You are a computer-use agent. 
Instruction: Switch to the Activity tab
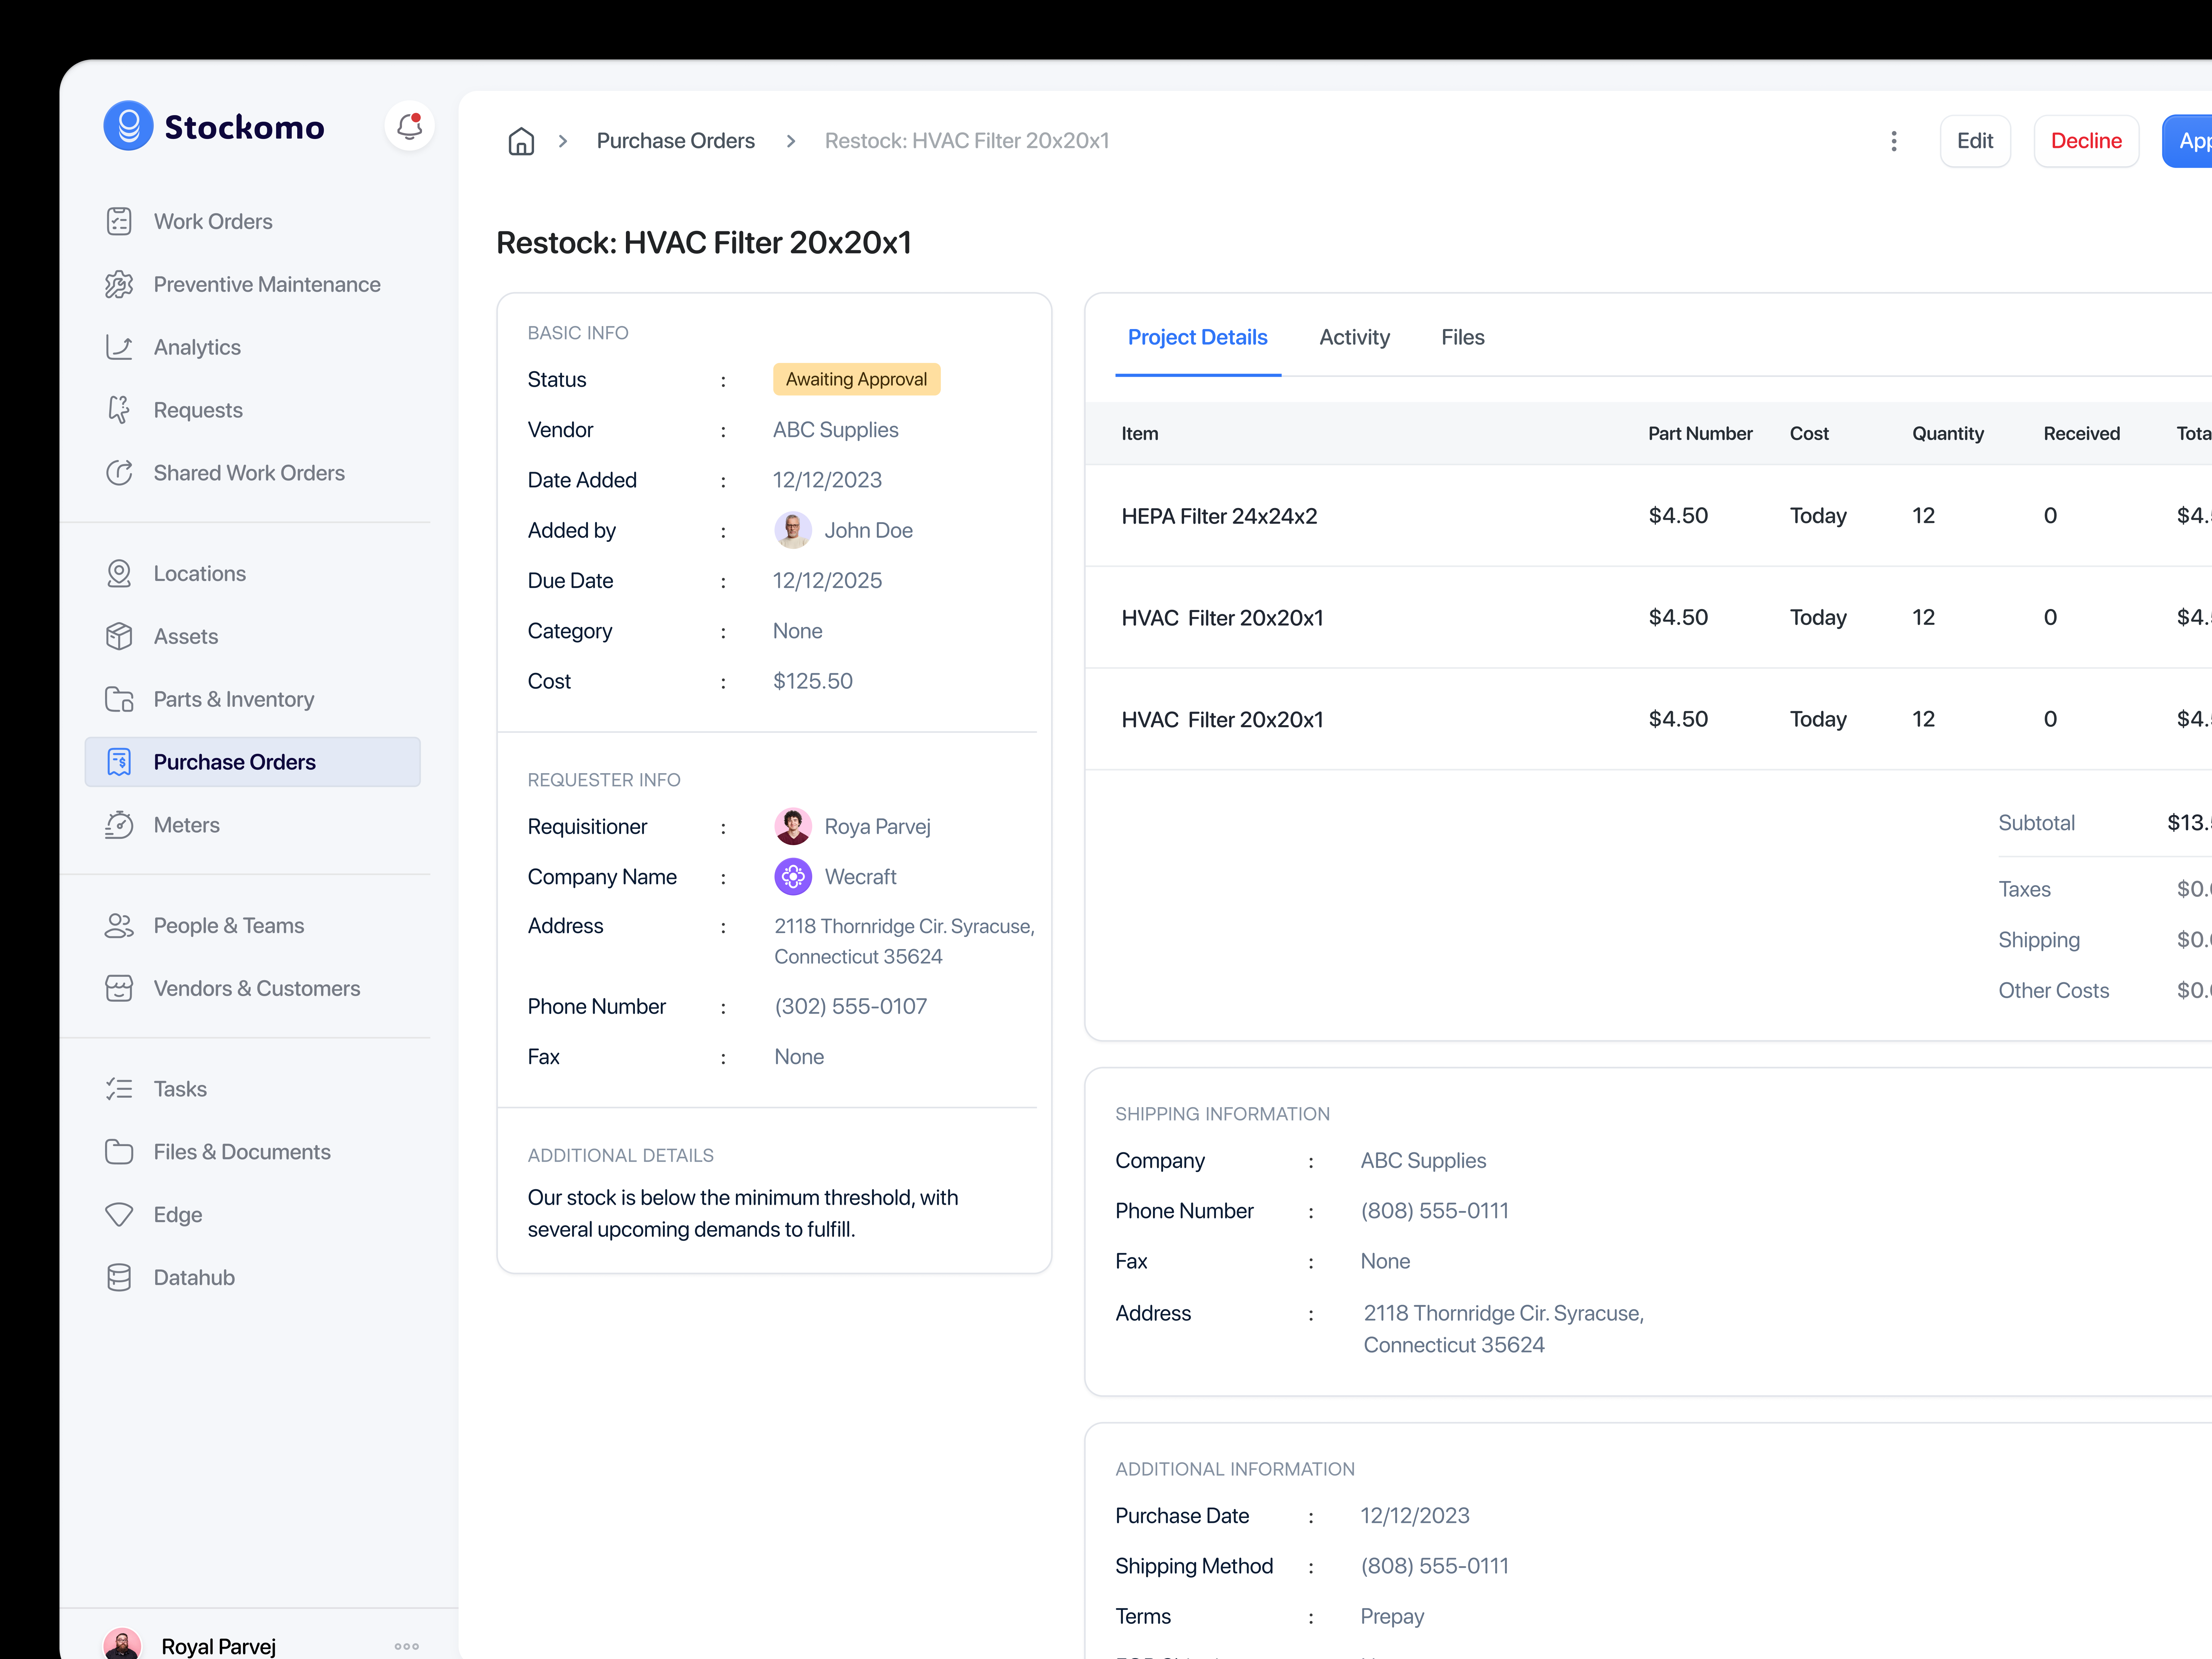click(x=1354, y=337)
